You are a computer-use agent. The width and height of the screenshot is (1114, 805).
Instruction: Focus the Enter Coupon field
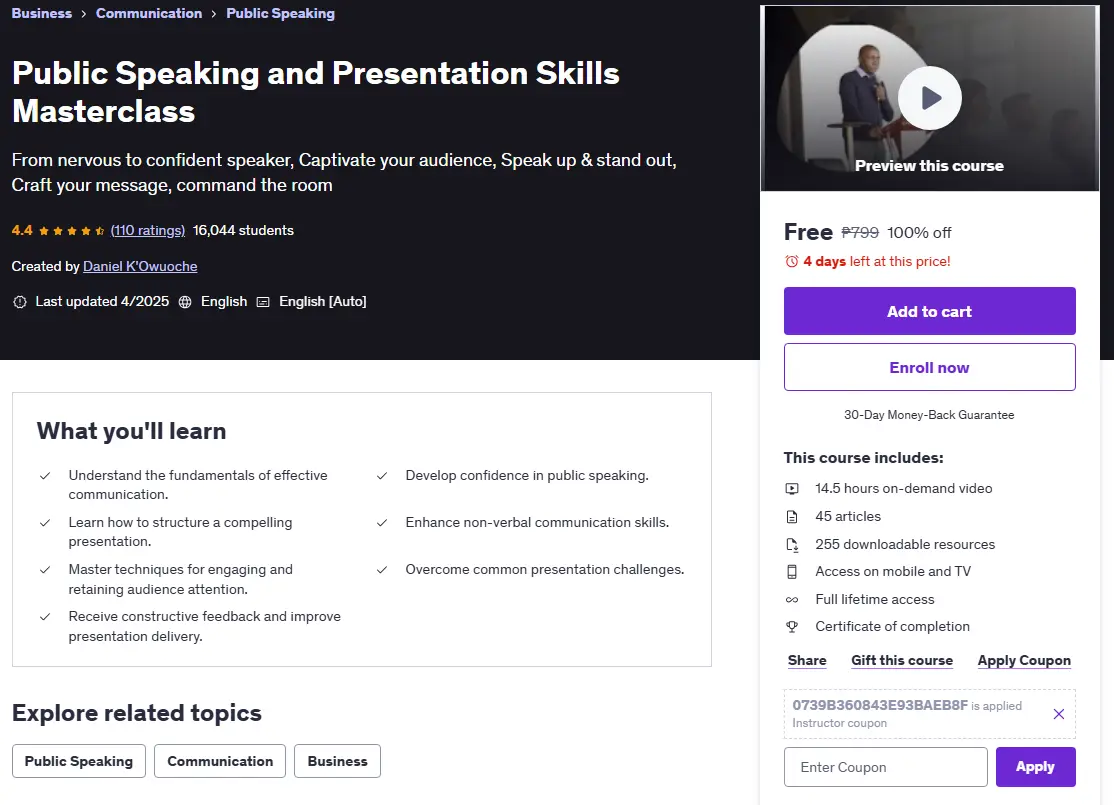point(885,767)
